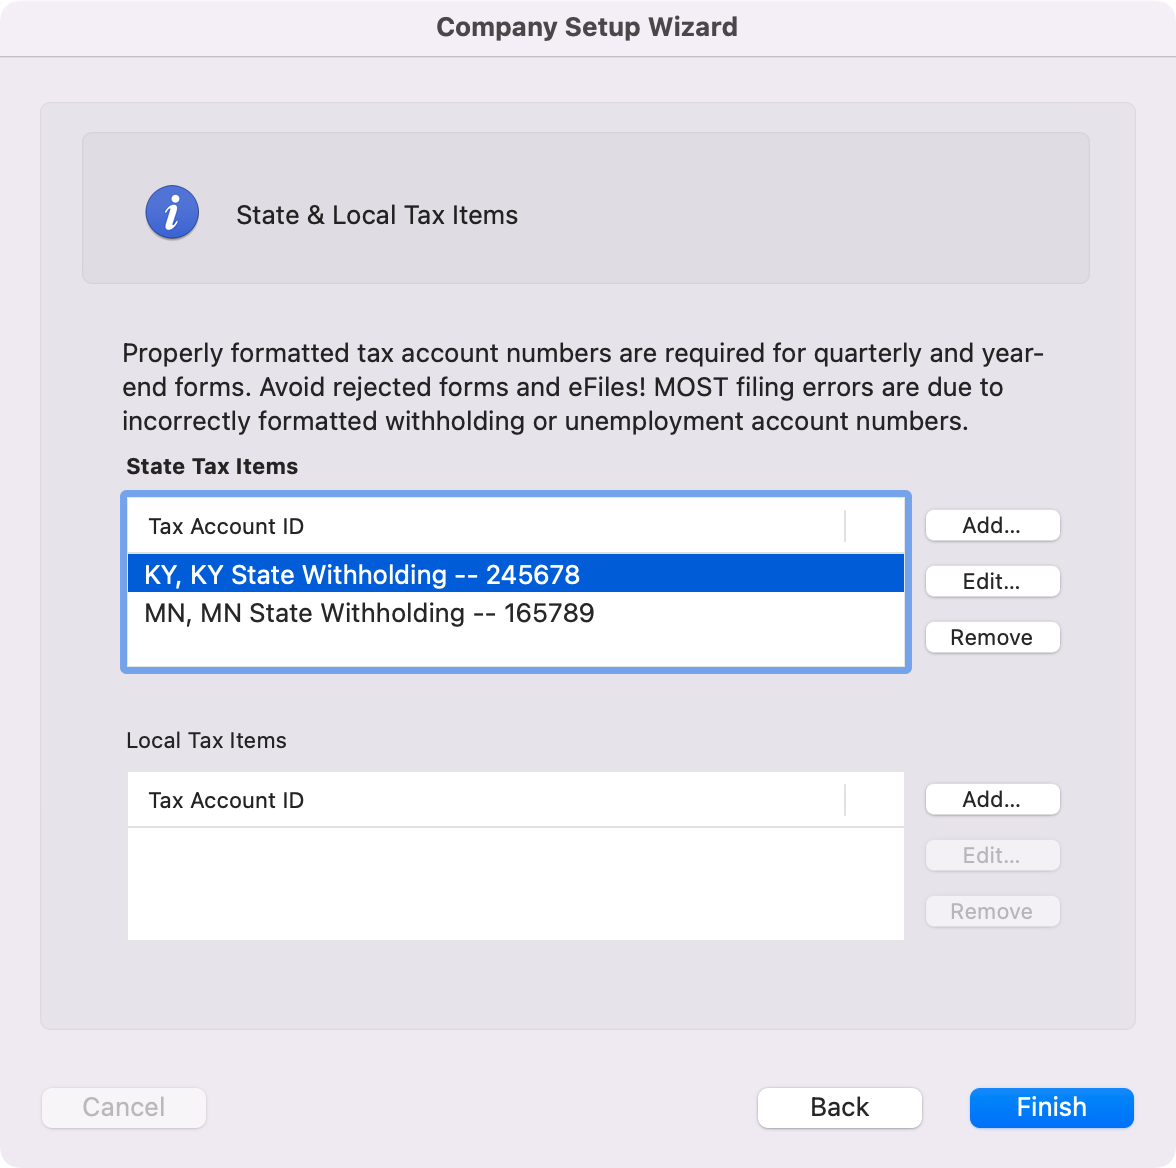Click the blue info icon
The image size is (1176, 1168).
click(172, 212)
